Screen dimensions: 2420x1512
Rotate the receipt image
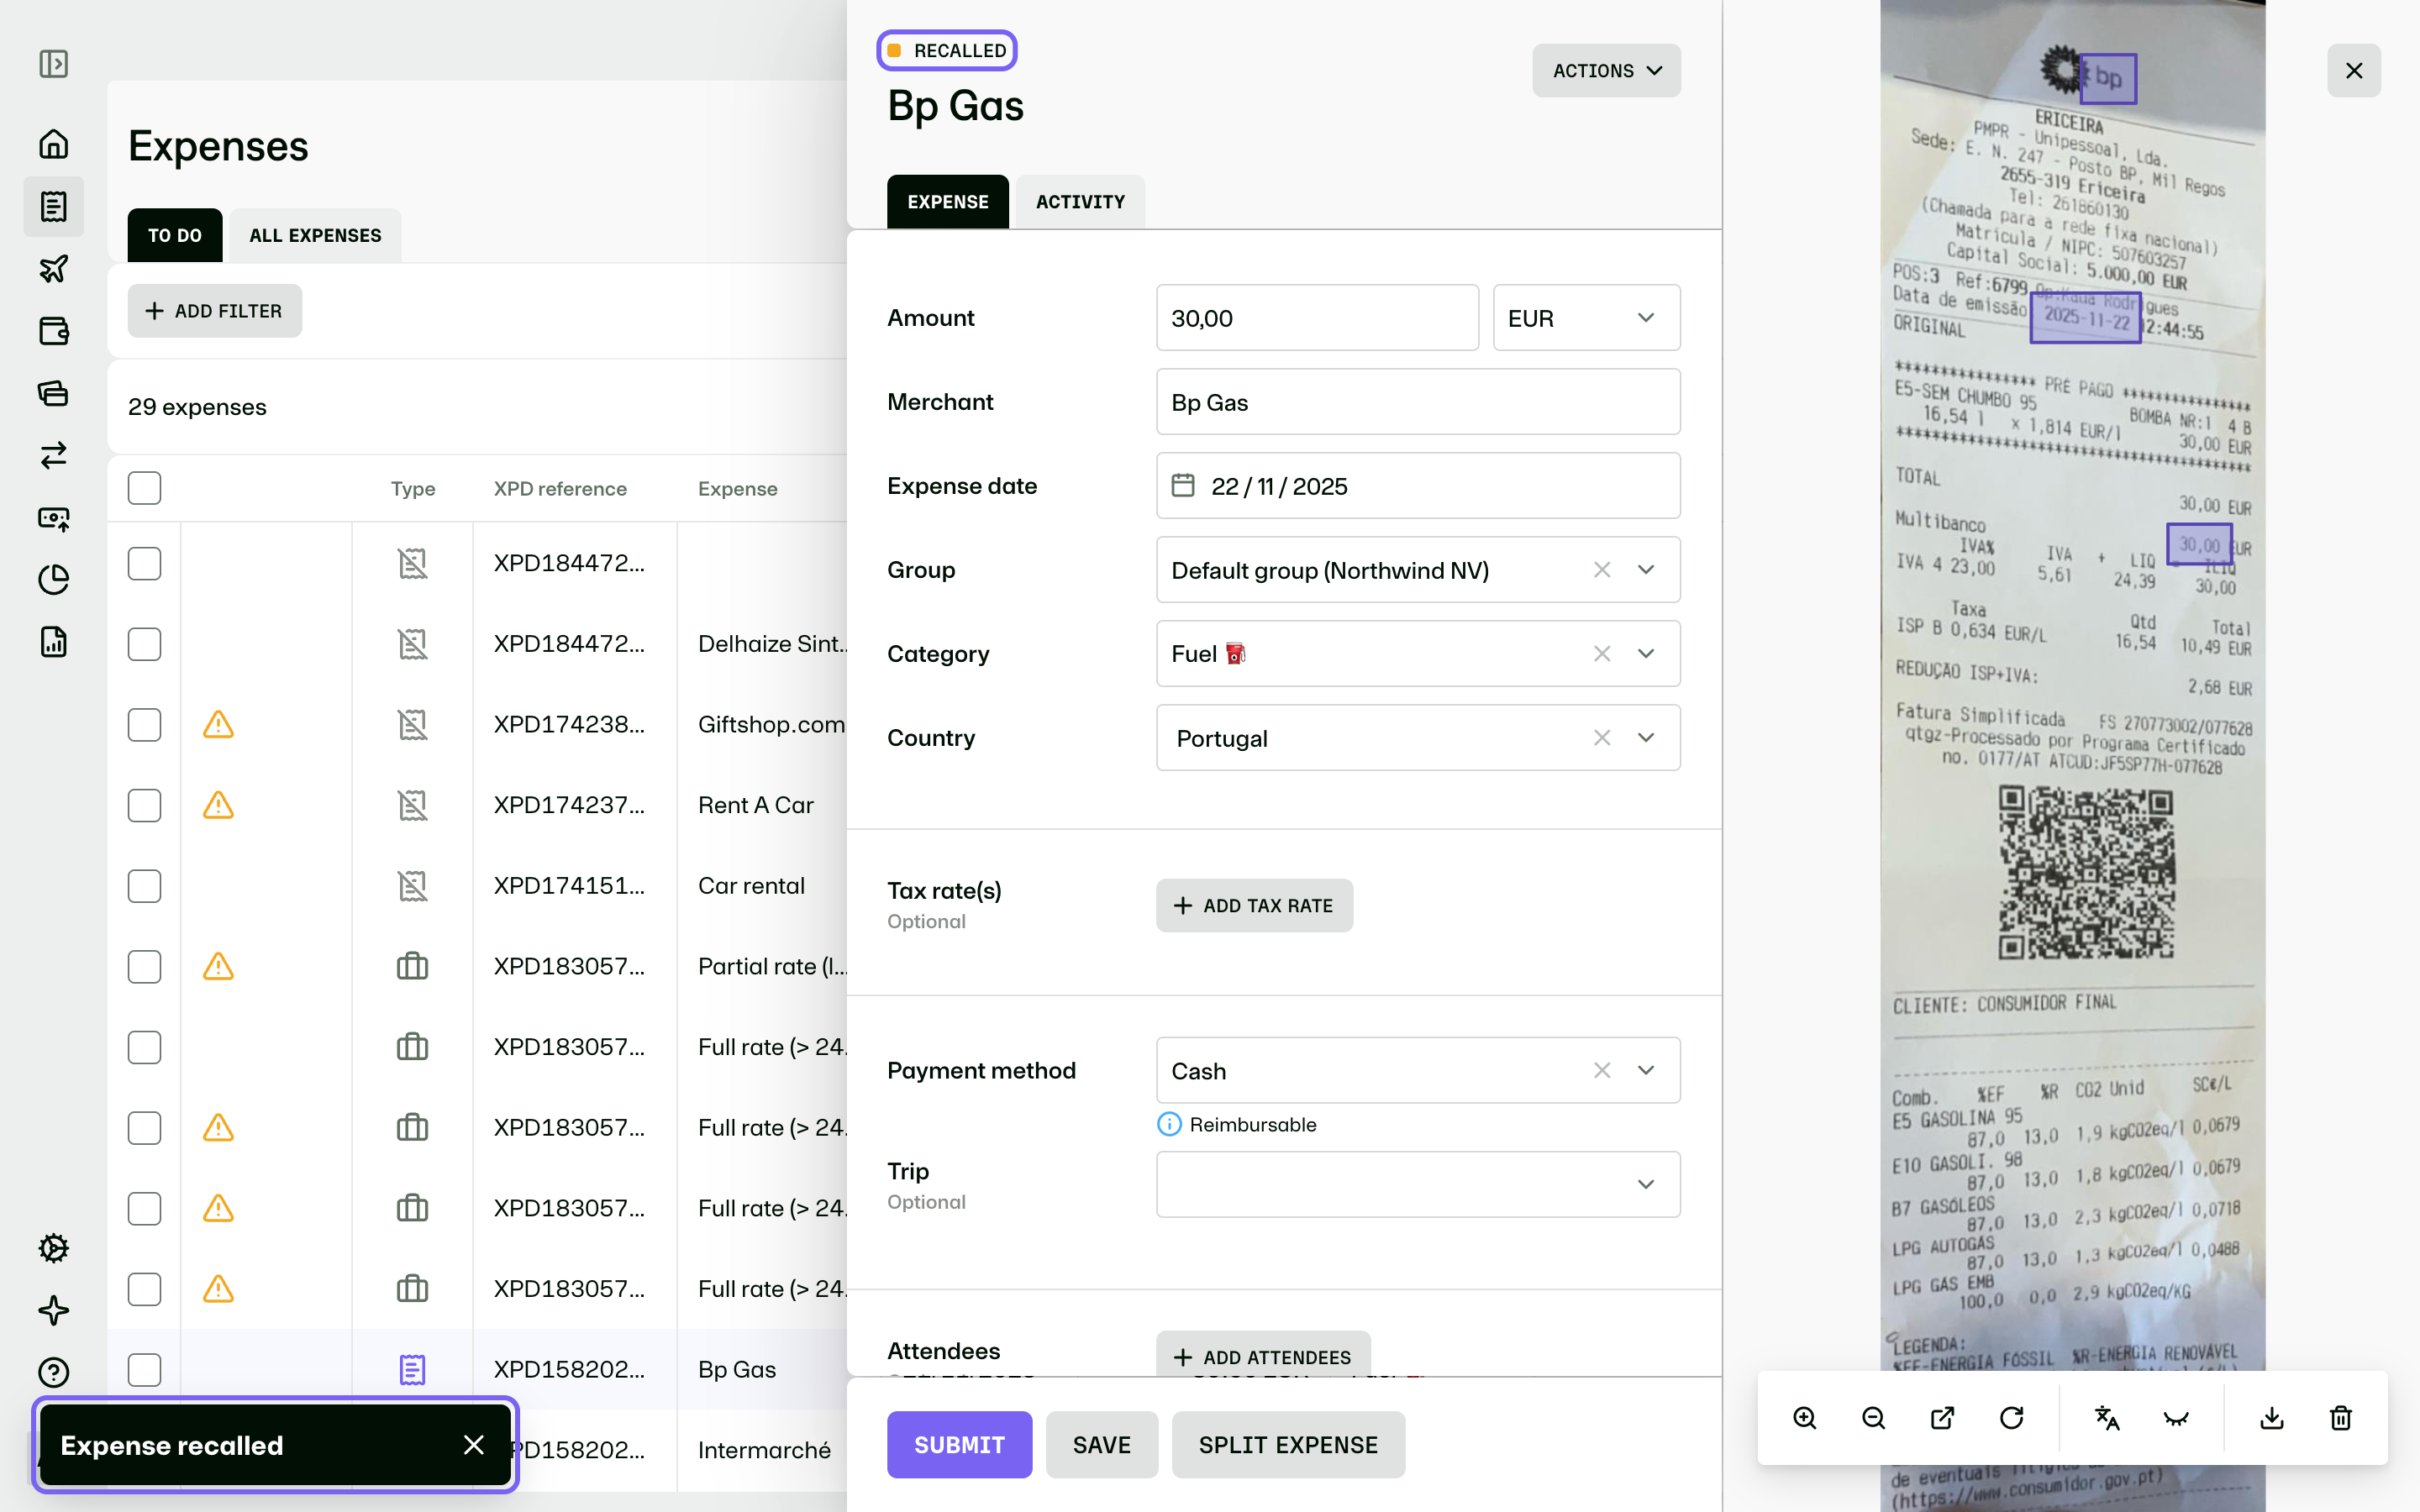coord(2012,1418)
